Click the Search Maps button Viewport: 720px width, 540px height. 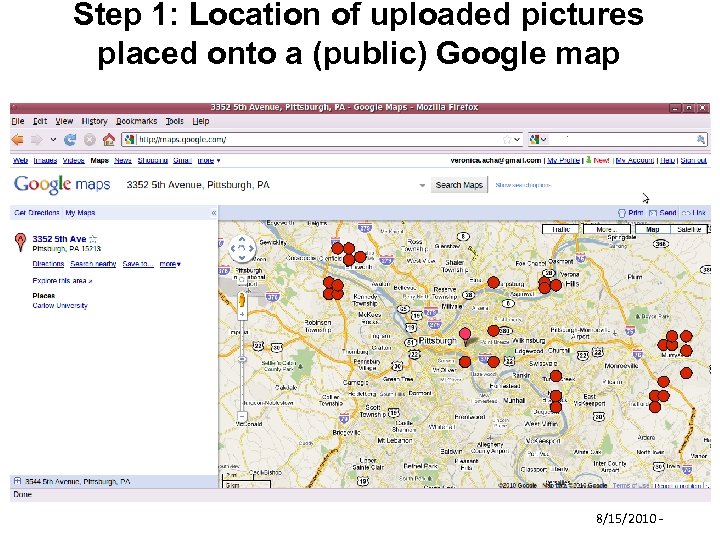click(459, 185)
